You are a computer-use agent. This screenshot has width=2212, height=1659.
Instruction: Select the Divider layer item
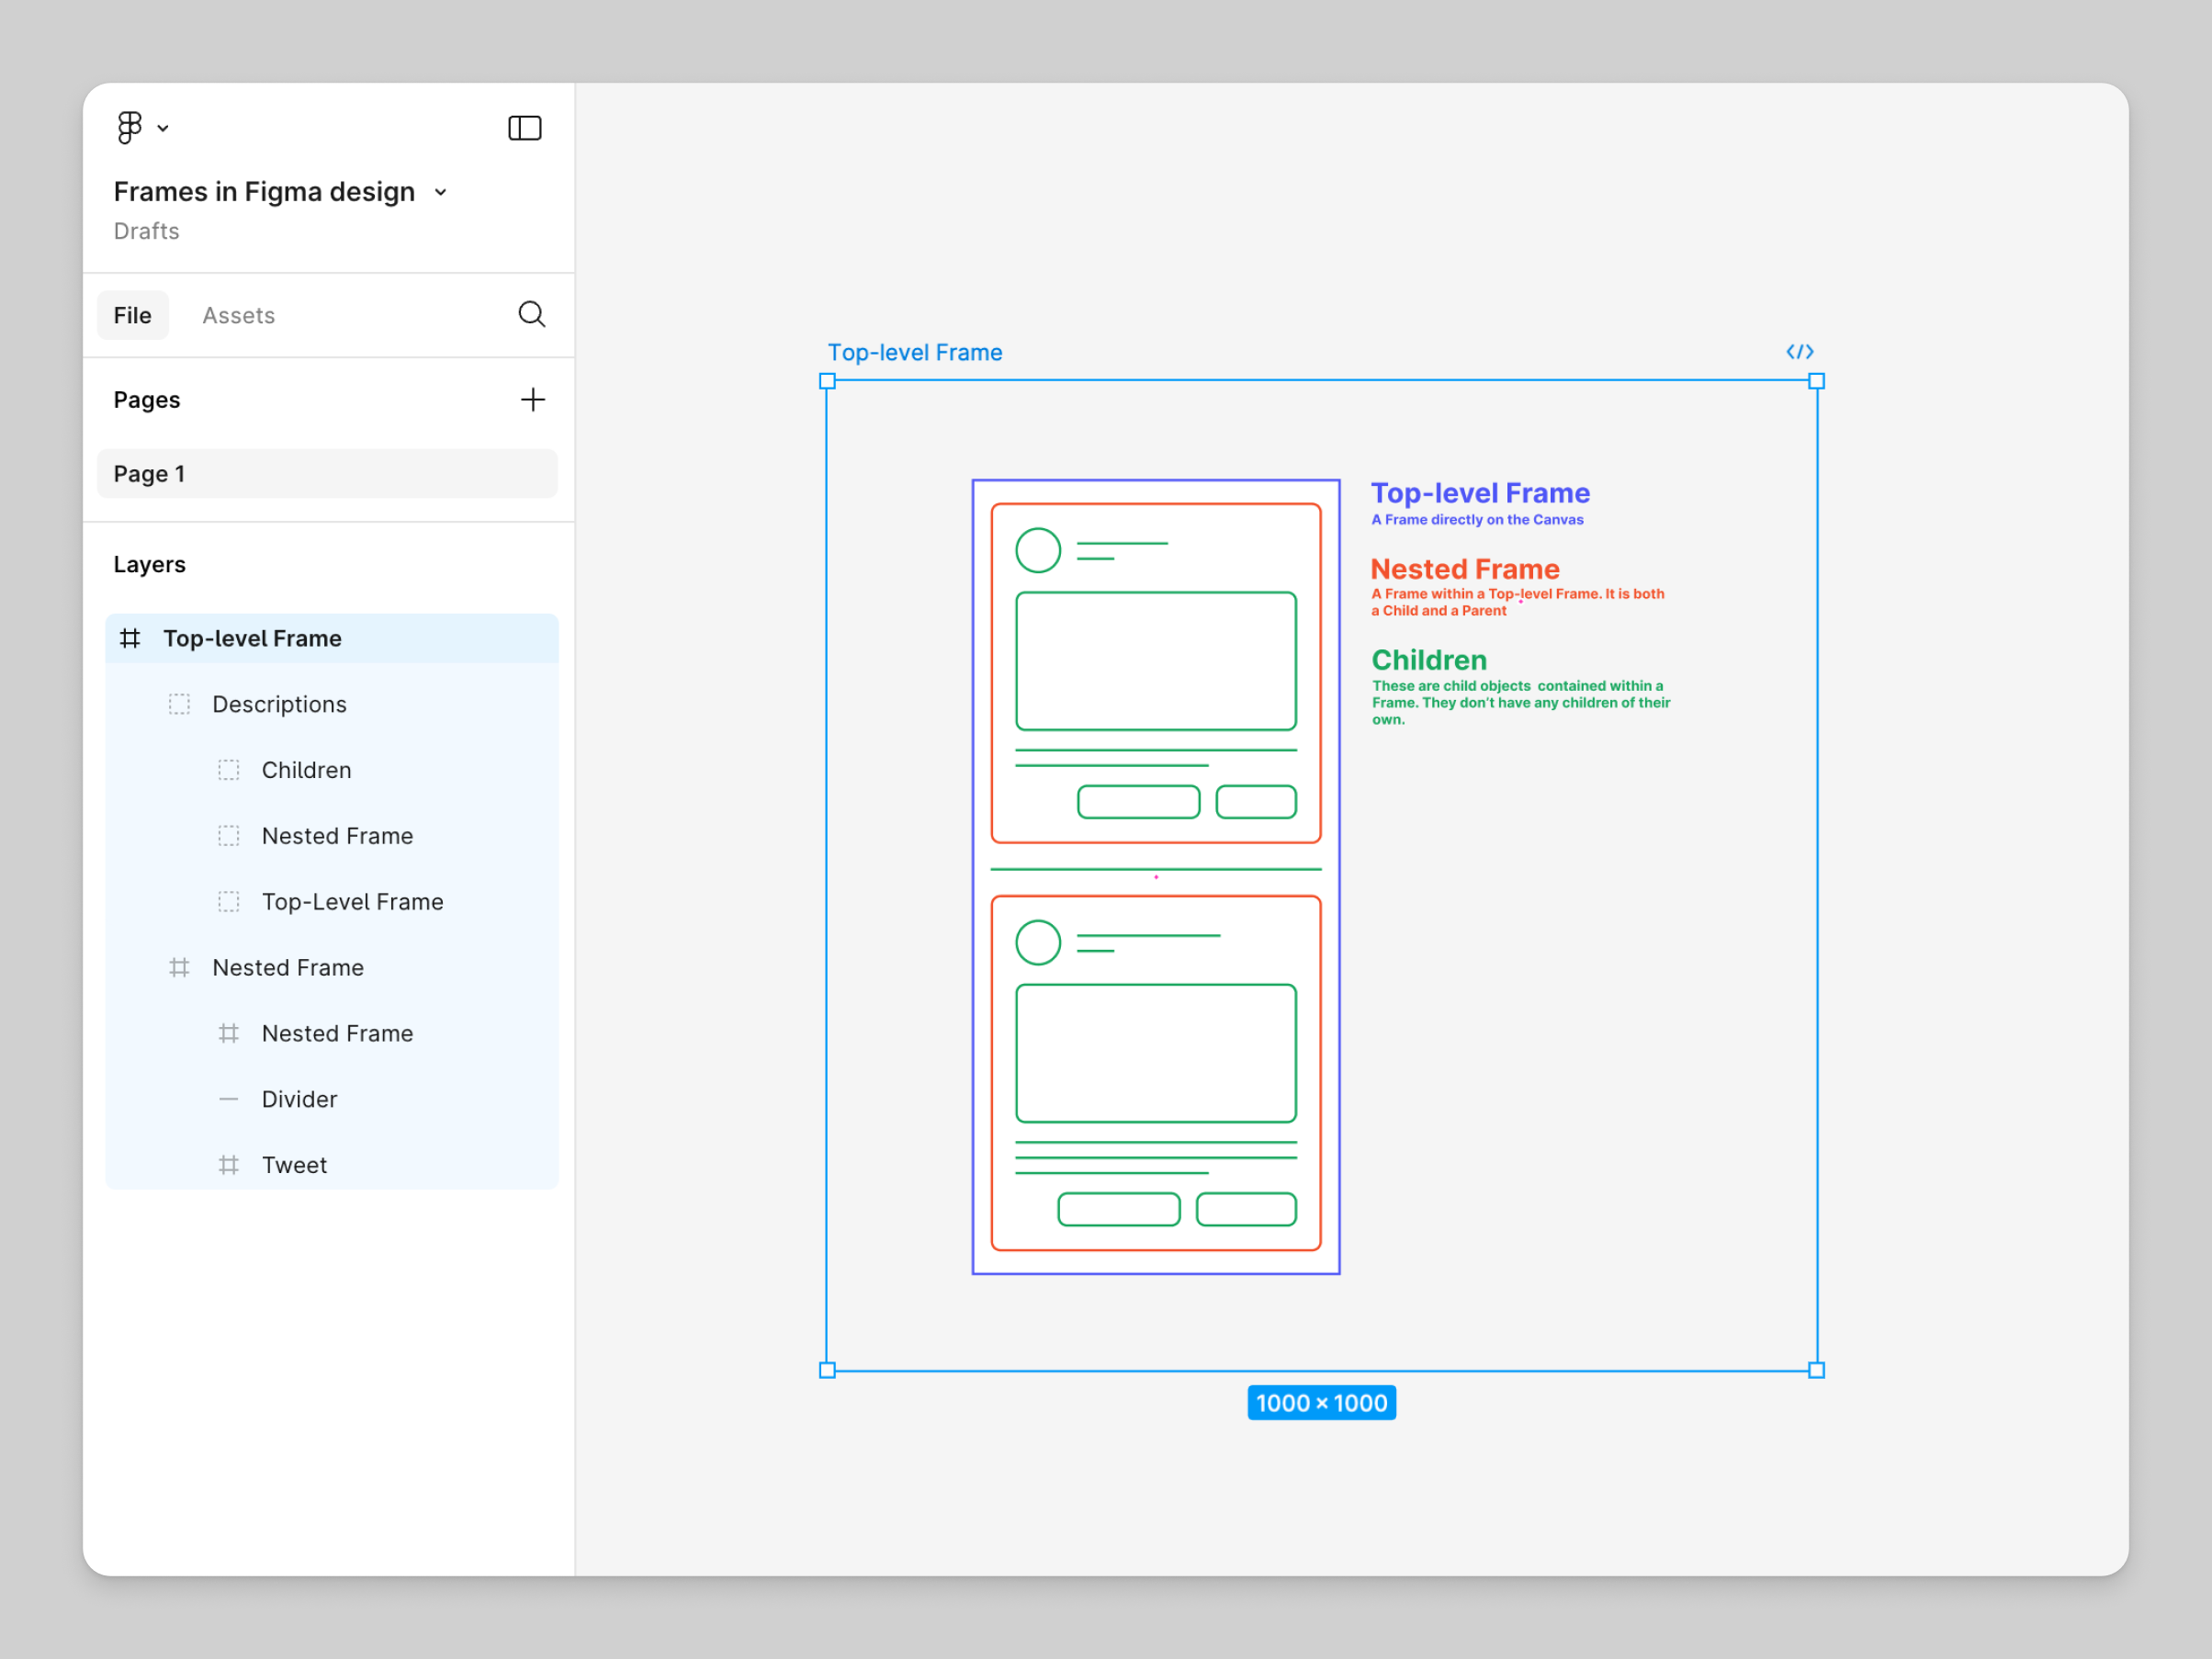pyautogui.click(x=298, y=1096)
